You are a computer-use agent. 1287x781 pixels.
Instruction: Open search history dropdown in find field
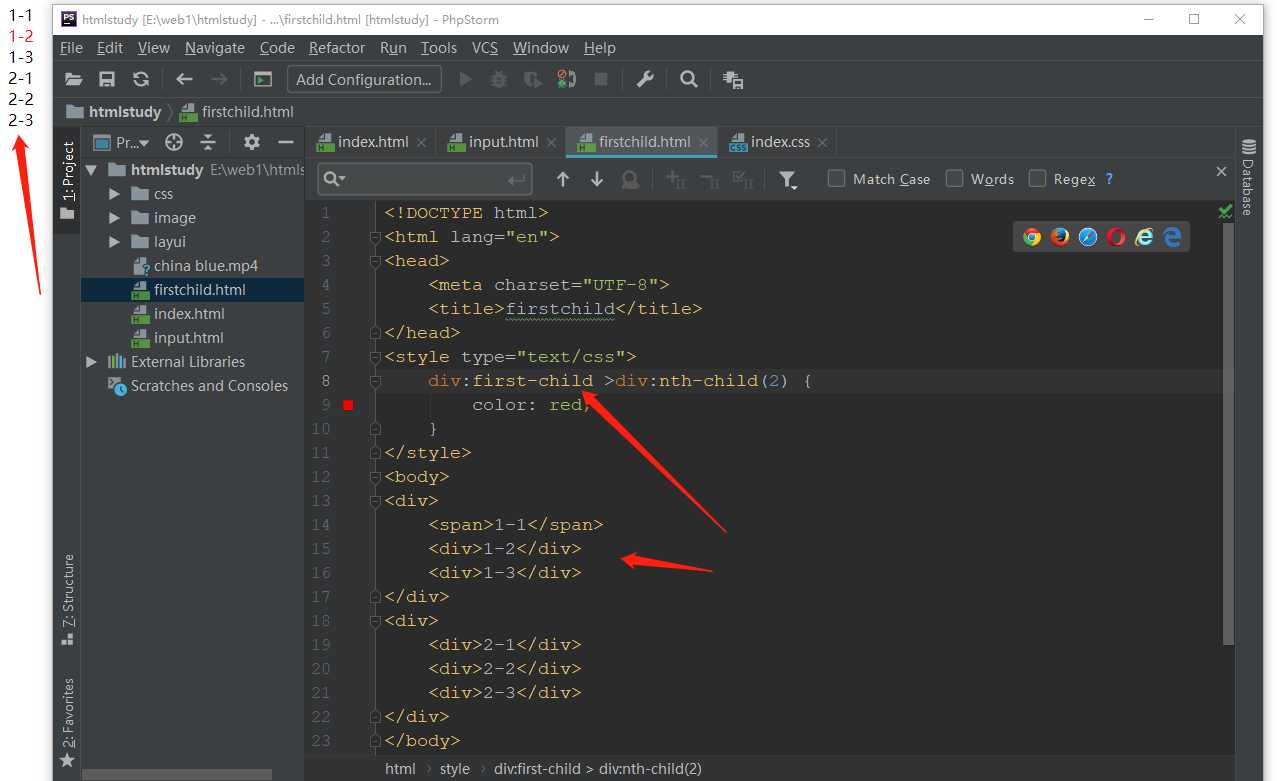(334, 179)
